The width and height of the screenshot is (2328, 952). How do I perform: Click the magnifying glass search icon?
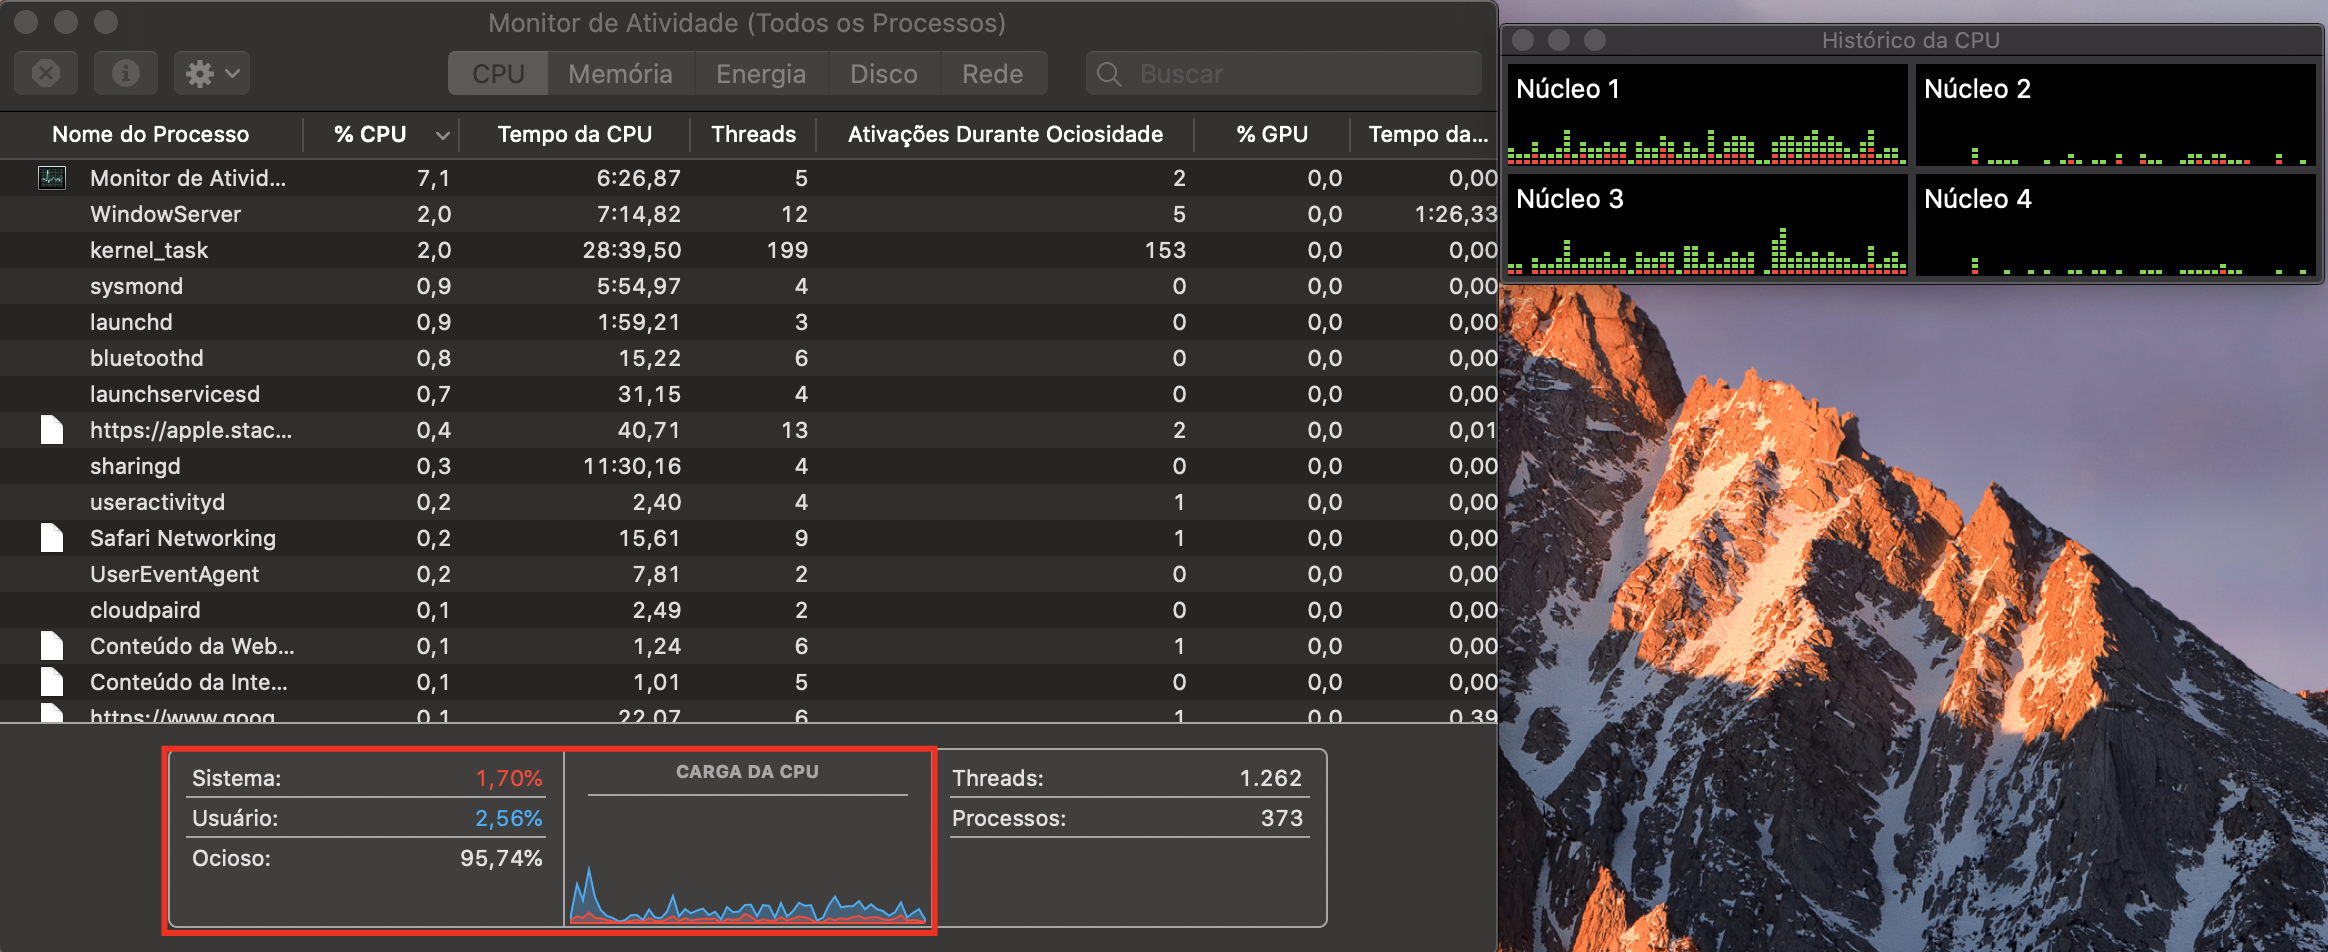(x=1108, y=74)
